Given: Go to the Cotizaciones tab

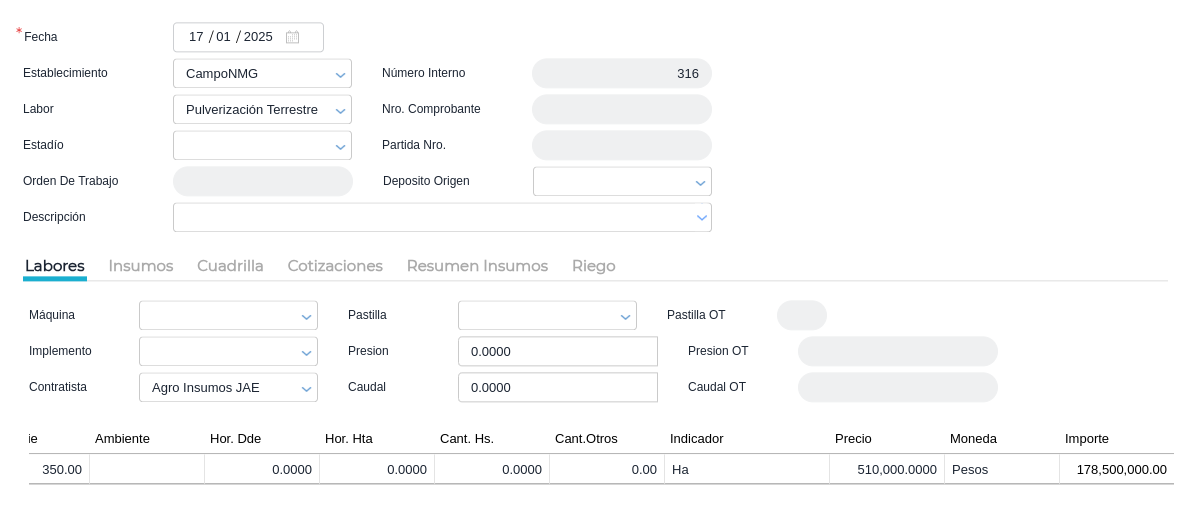Looking at the screenshot, I should (x=335, y=266).
